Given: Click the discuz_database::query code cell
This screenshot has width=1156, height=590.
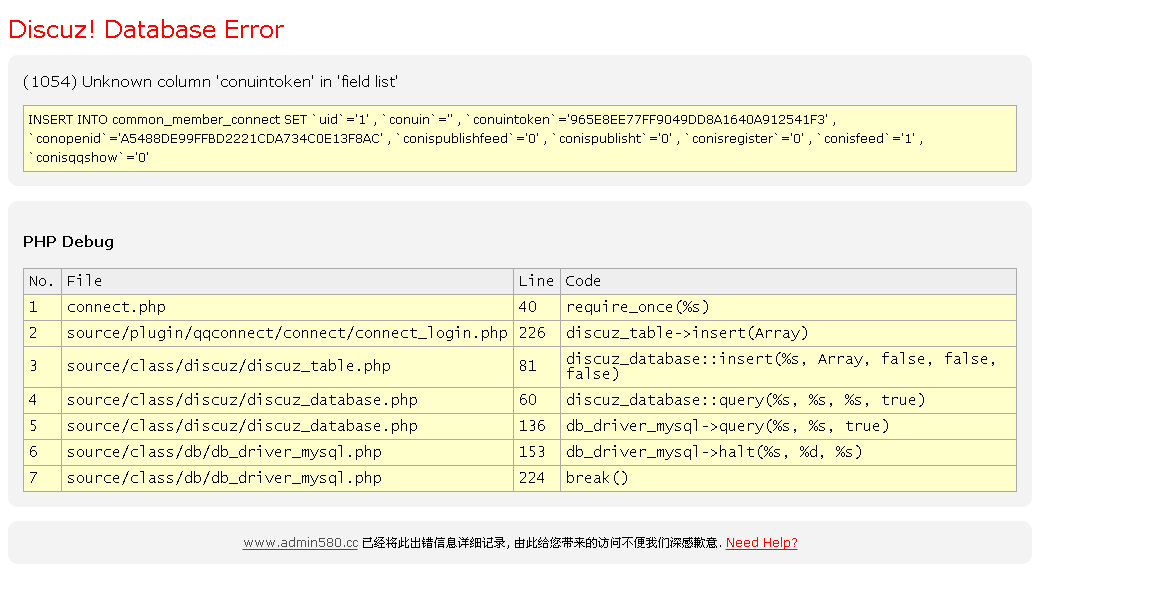Looking at the screenshot, I should [x=745, y=400].
